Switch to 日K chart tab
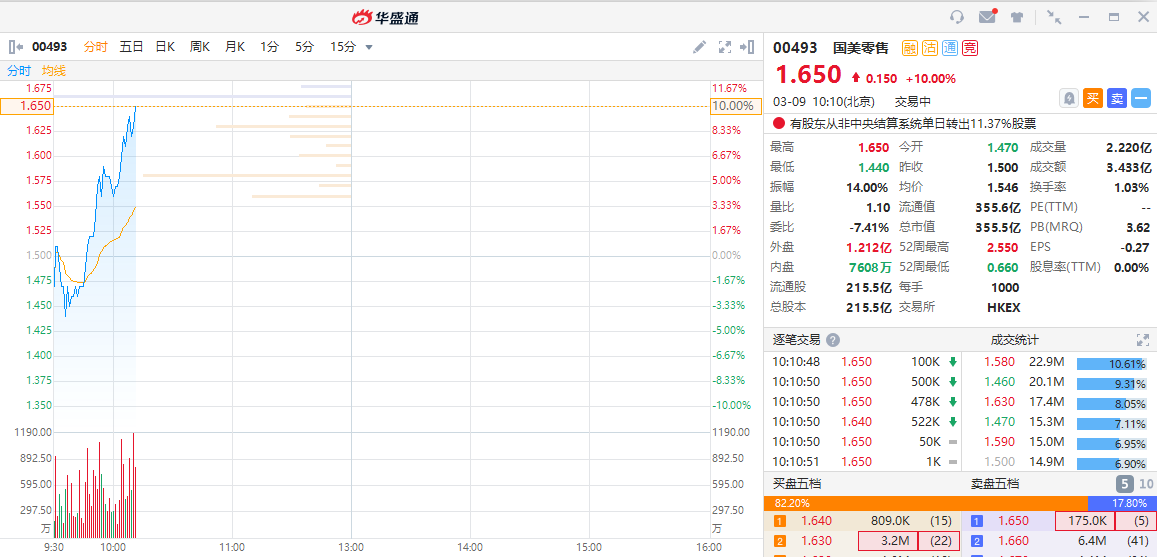The width and height of the screenshot is (1157, 557). [x=164, y=47]
